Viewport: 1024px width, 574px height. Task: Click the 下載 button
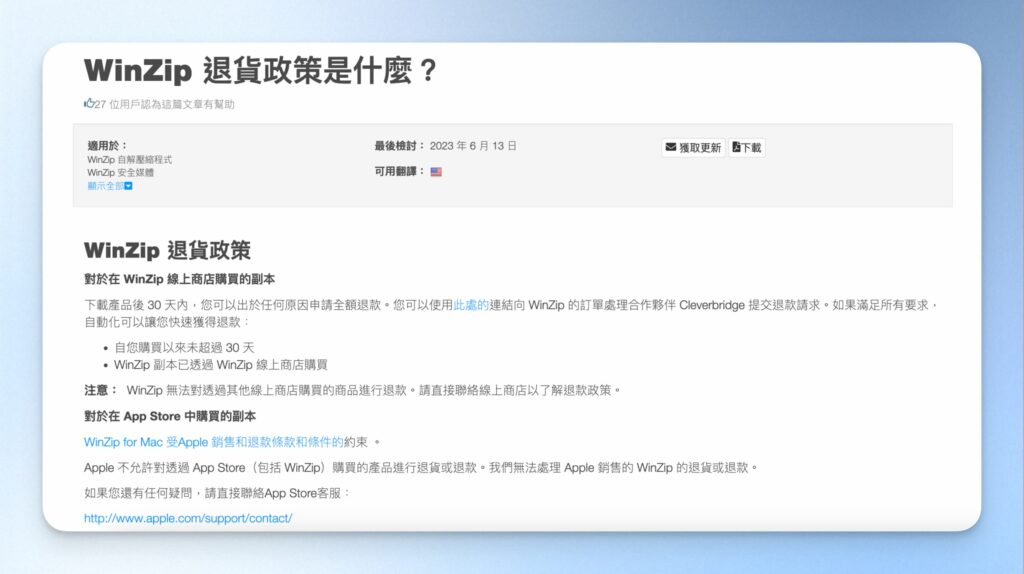pos(746,148)
